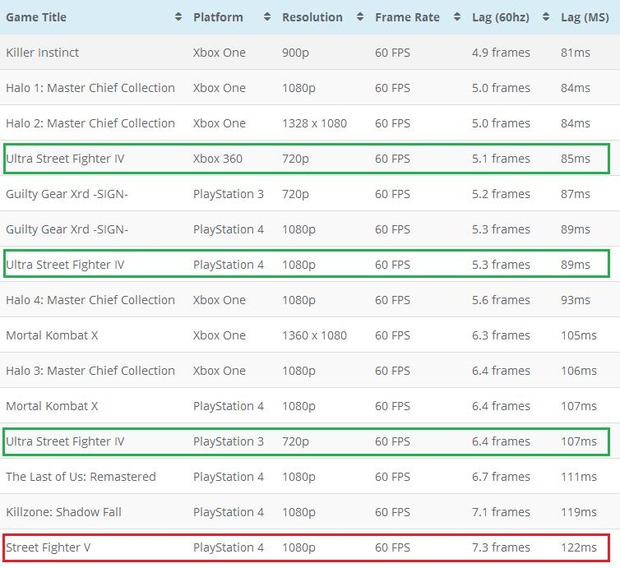The width and height of the screenshot is (620, 568).
Task: Click Xbox One in Halo 4 row
Action: point(219,300)
